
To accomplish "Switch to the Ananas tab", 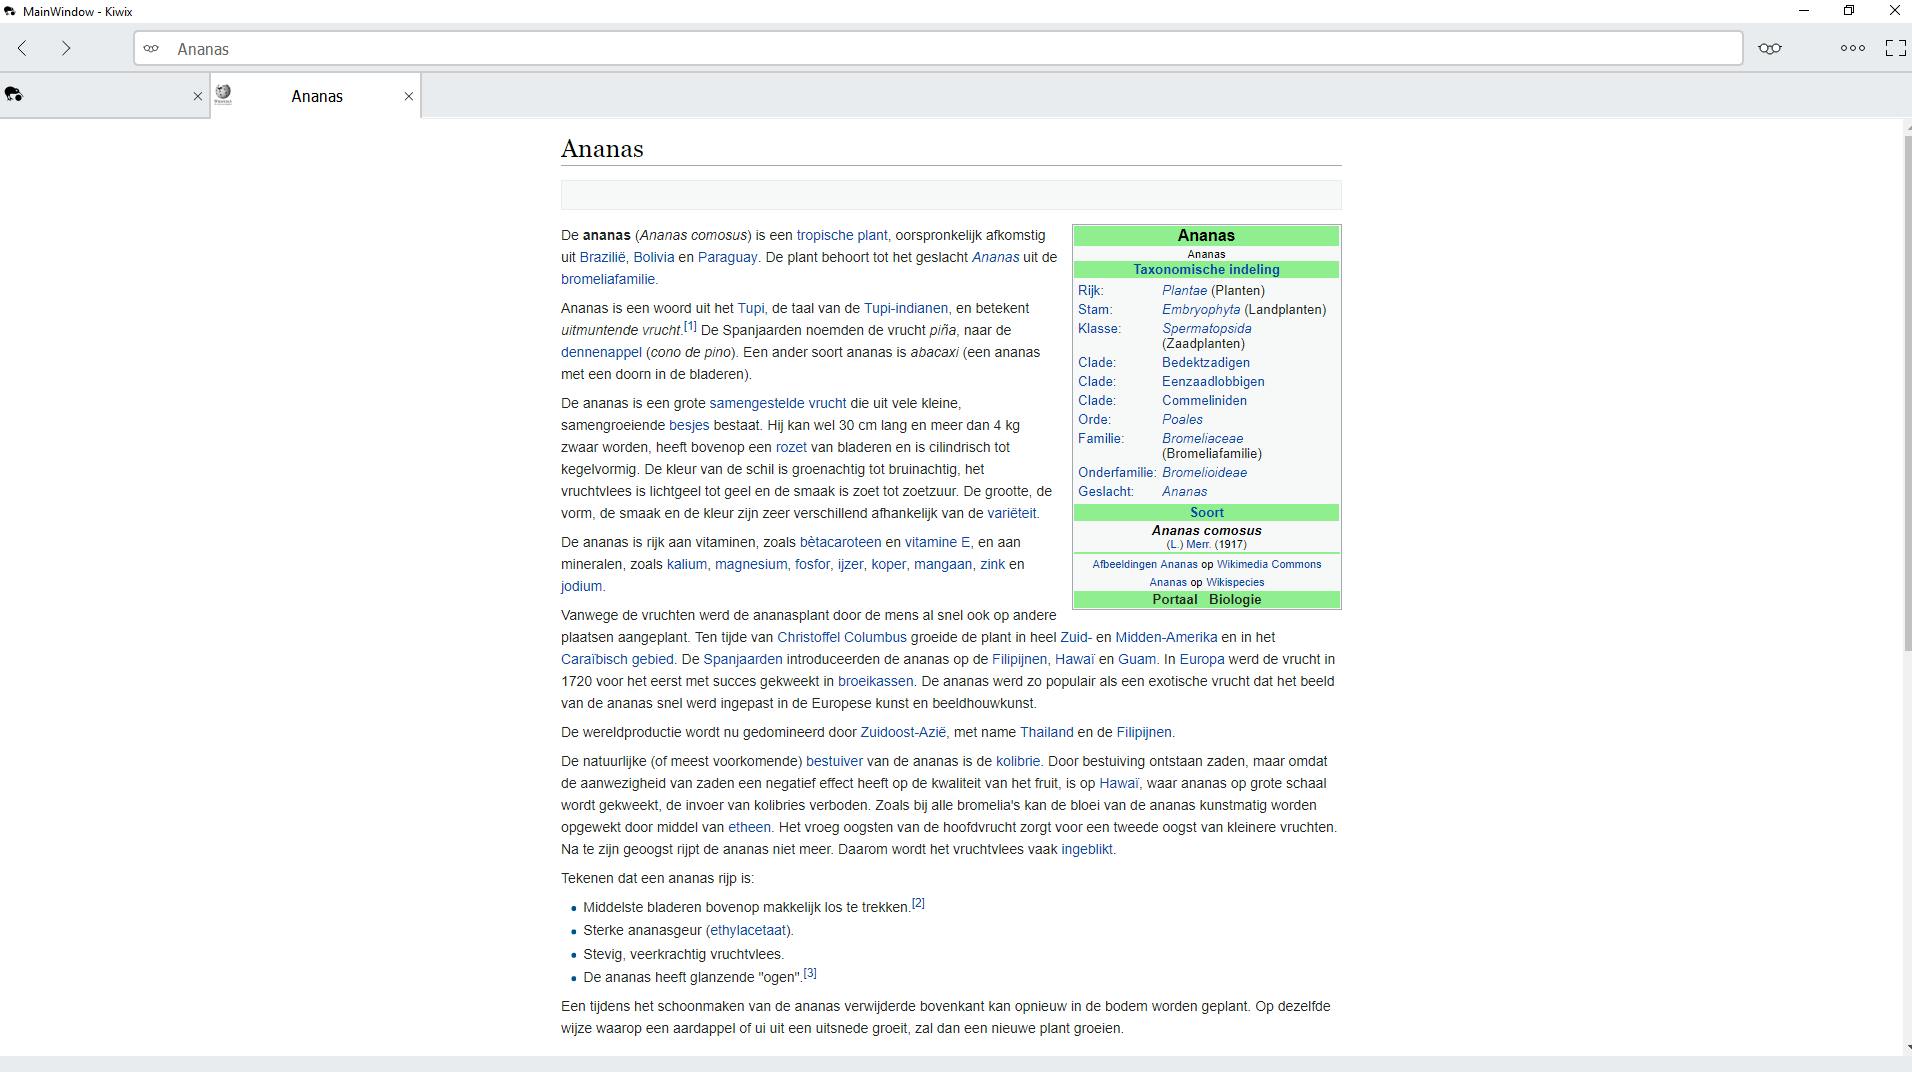I will pyautogui.click(x=316, y=95).
